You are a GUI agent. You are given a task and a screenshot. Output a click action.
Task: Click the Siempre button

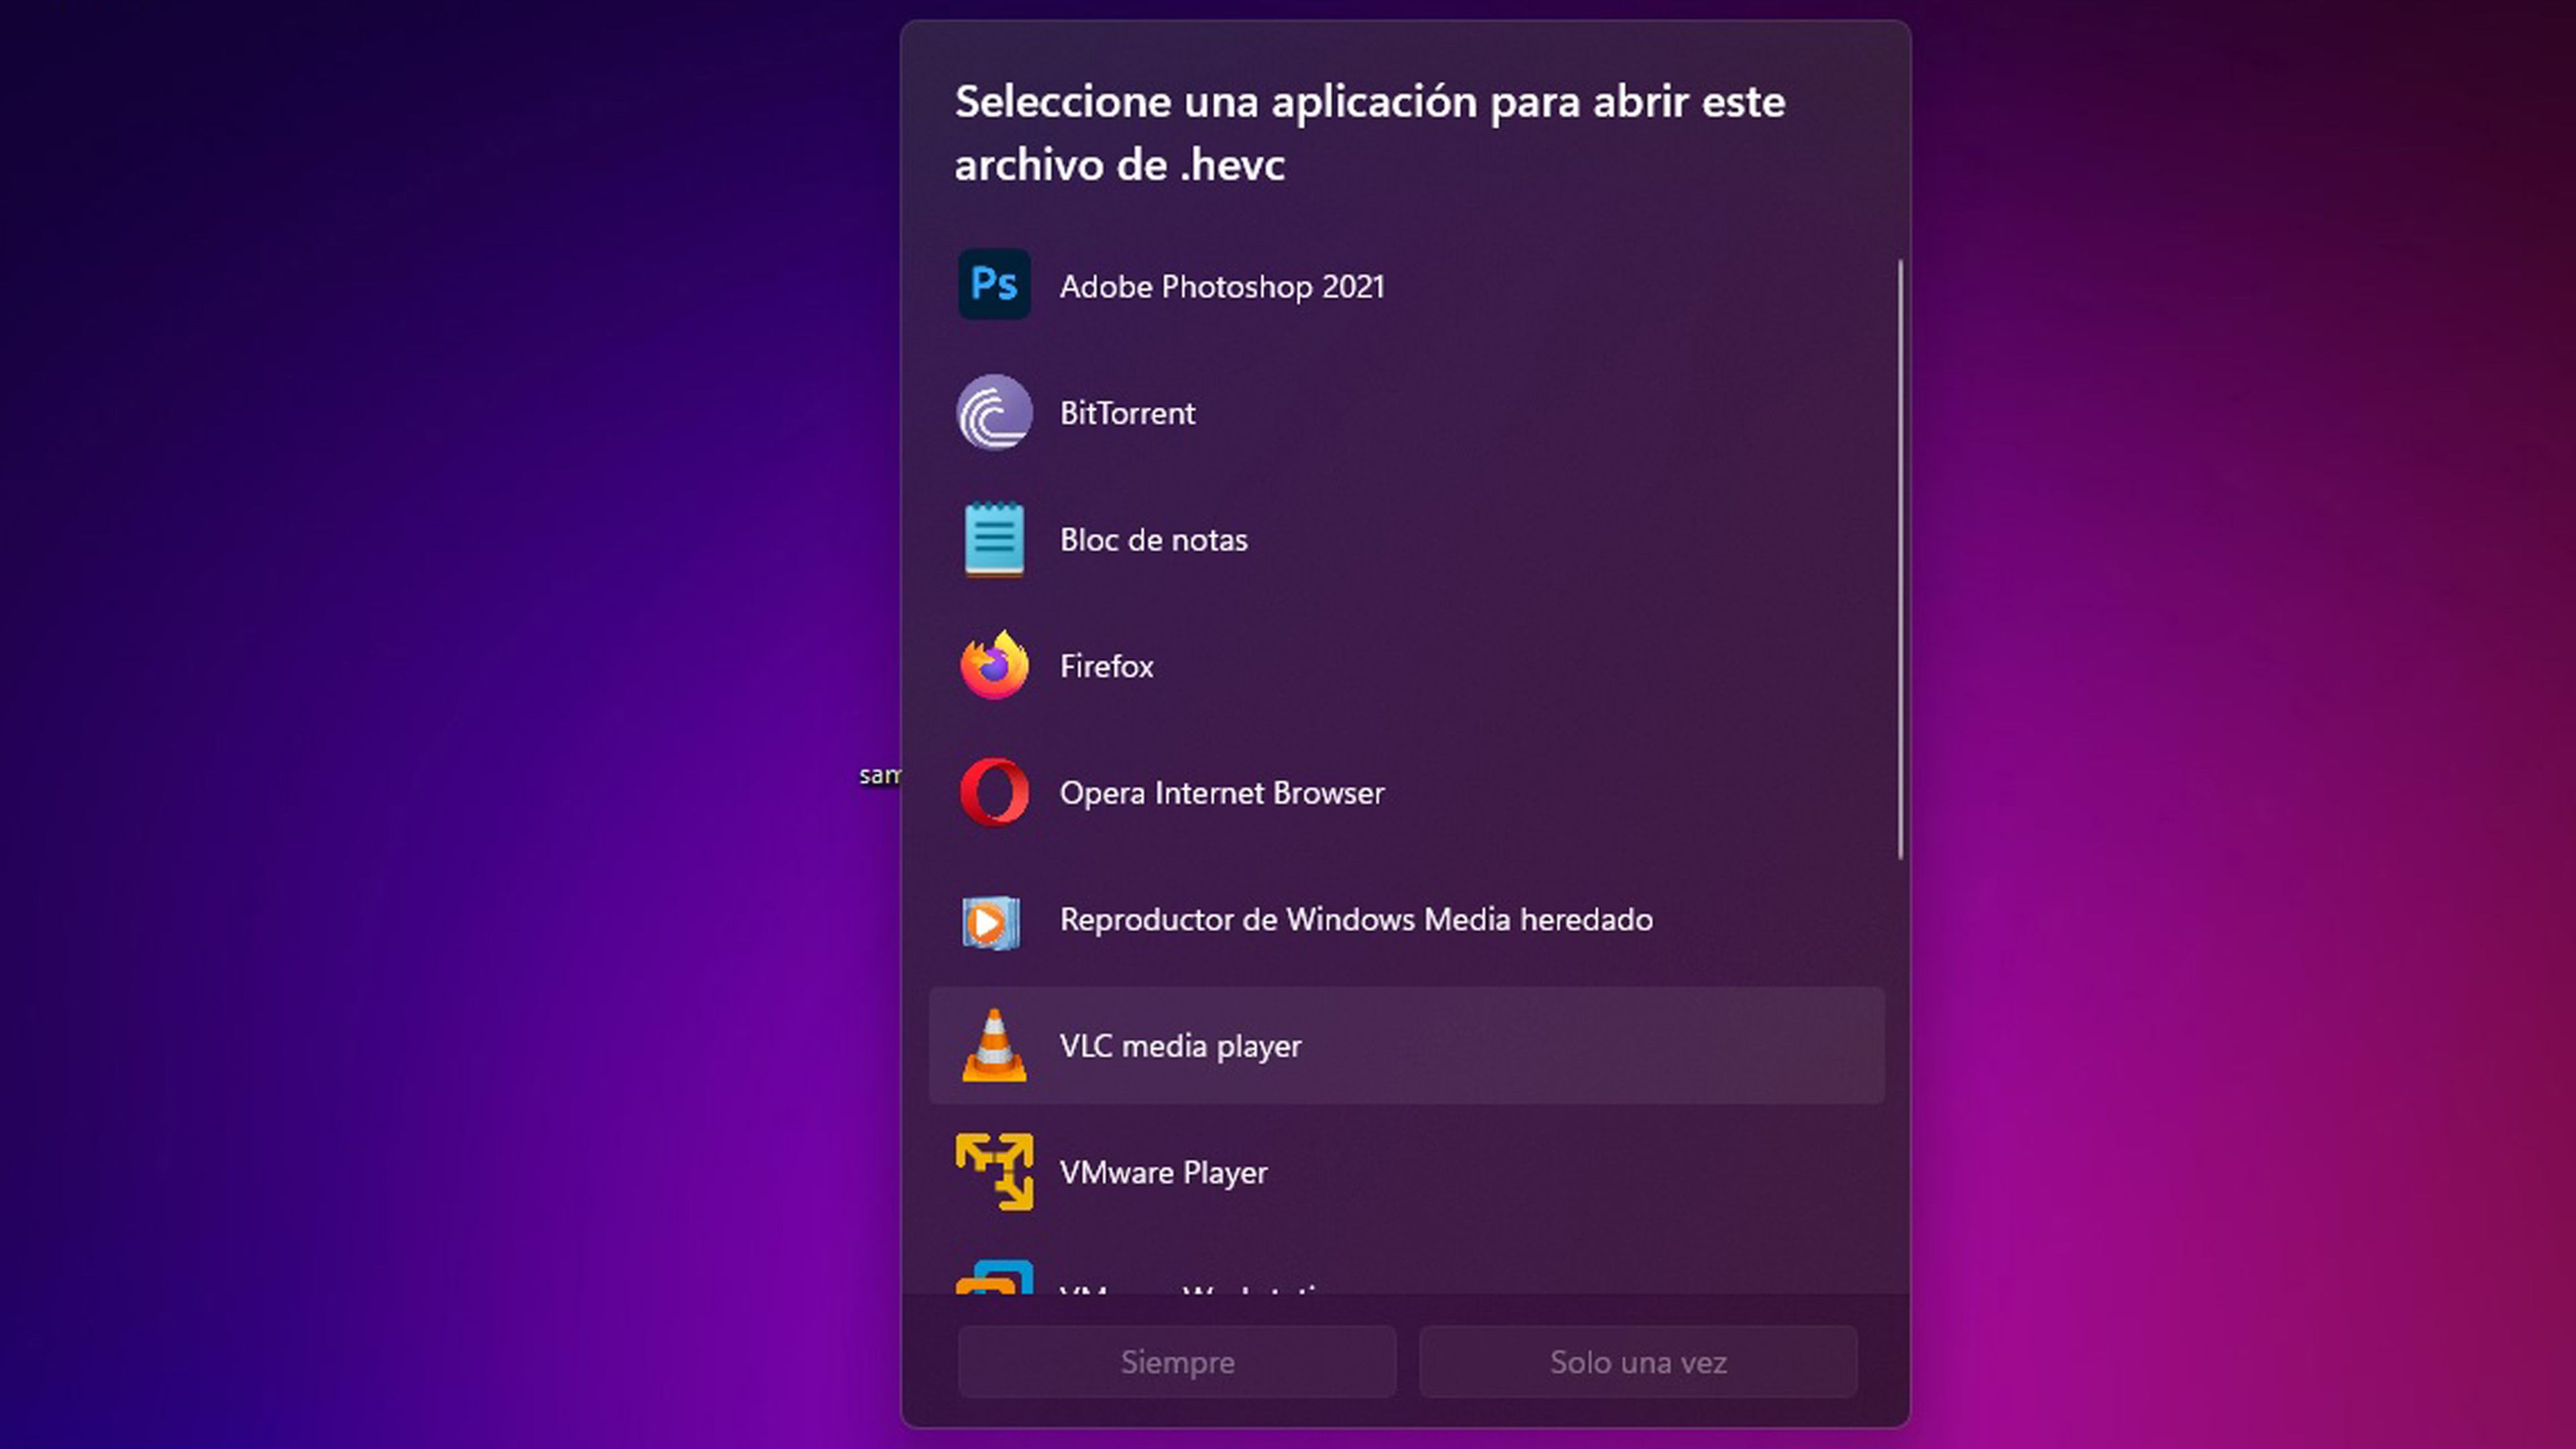click(1177, 1362)
